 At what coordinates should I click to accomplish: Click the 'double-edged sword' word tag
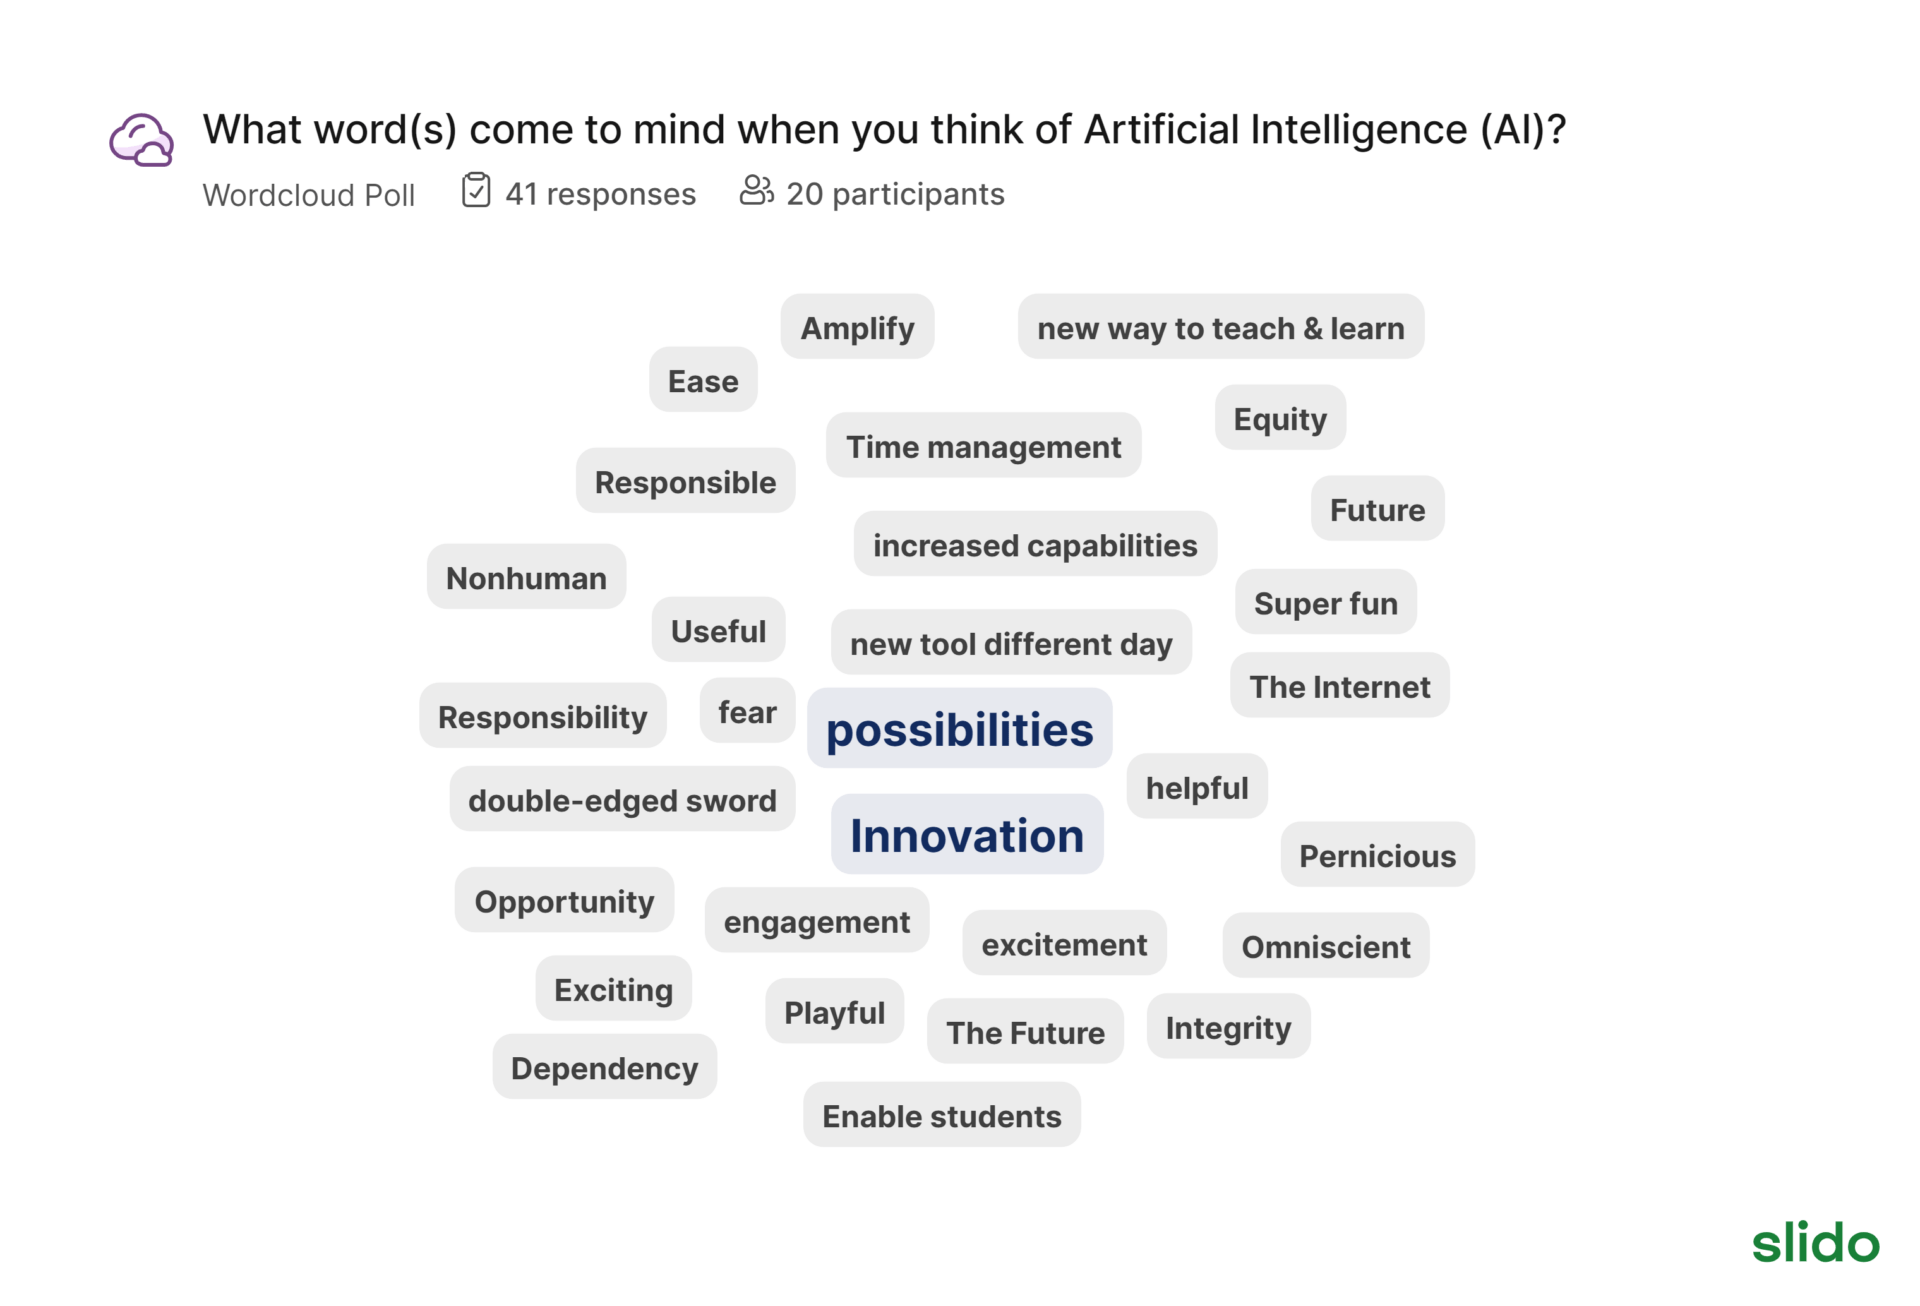coord(624,797)
